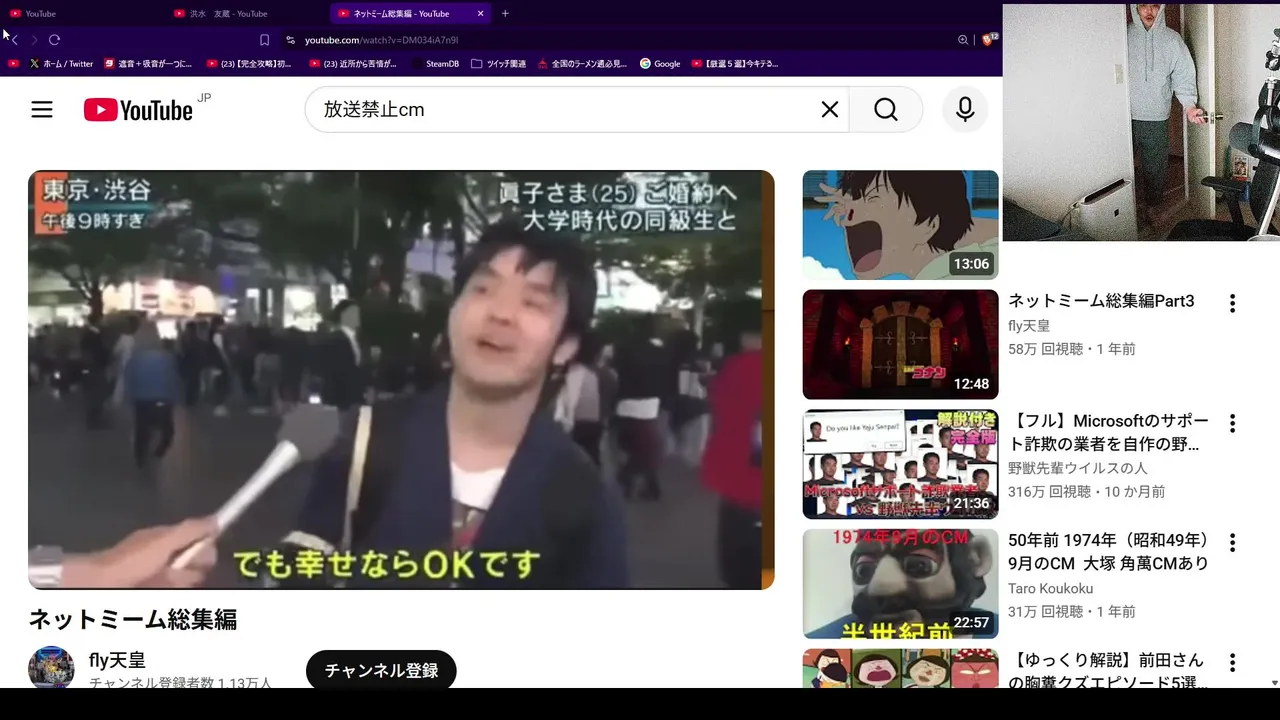Open 全国のラーメン過必見 bookmark
The height and width of the screenshot is (720, 1280).
[x=583, y=63]
